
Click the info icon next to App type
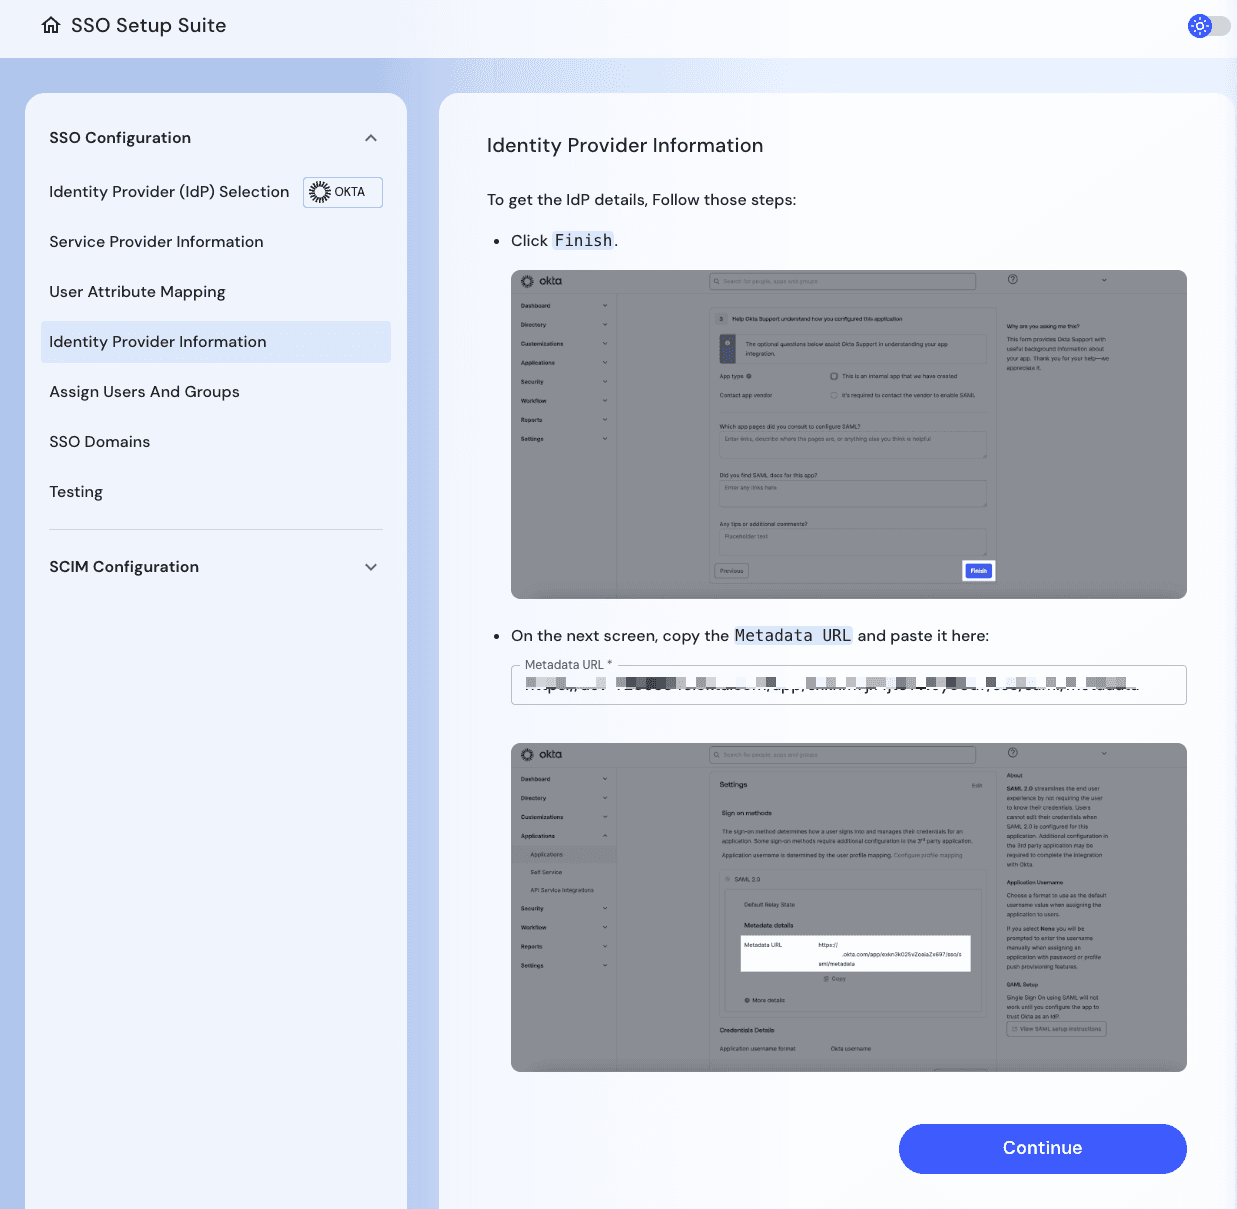749,376
